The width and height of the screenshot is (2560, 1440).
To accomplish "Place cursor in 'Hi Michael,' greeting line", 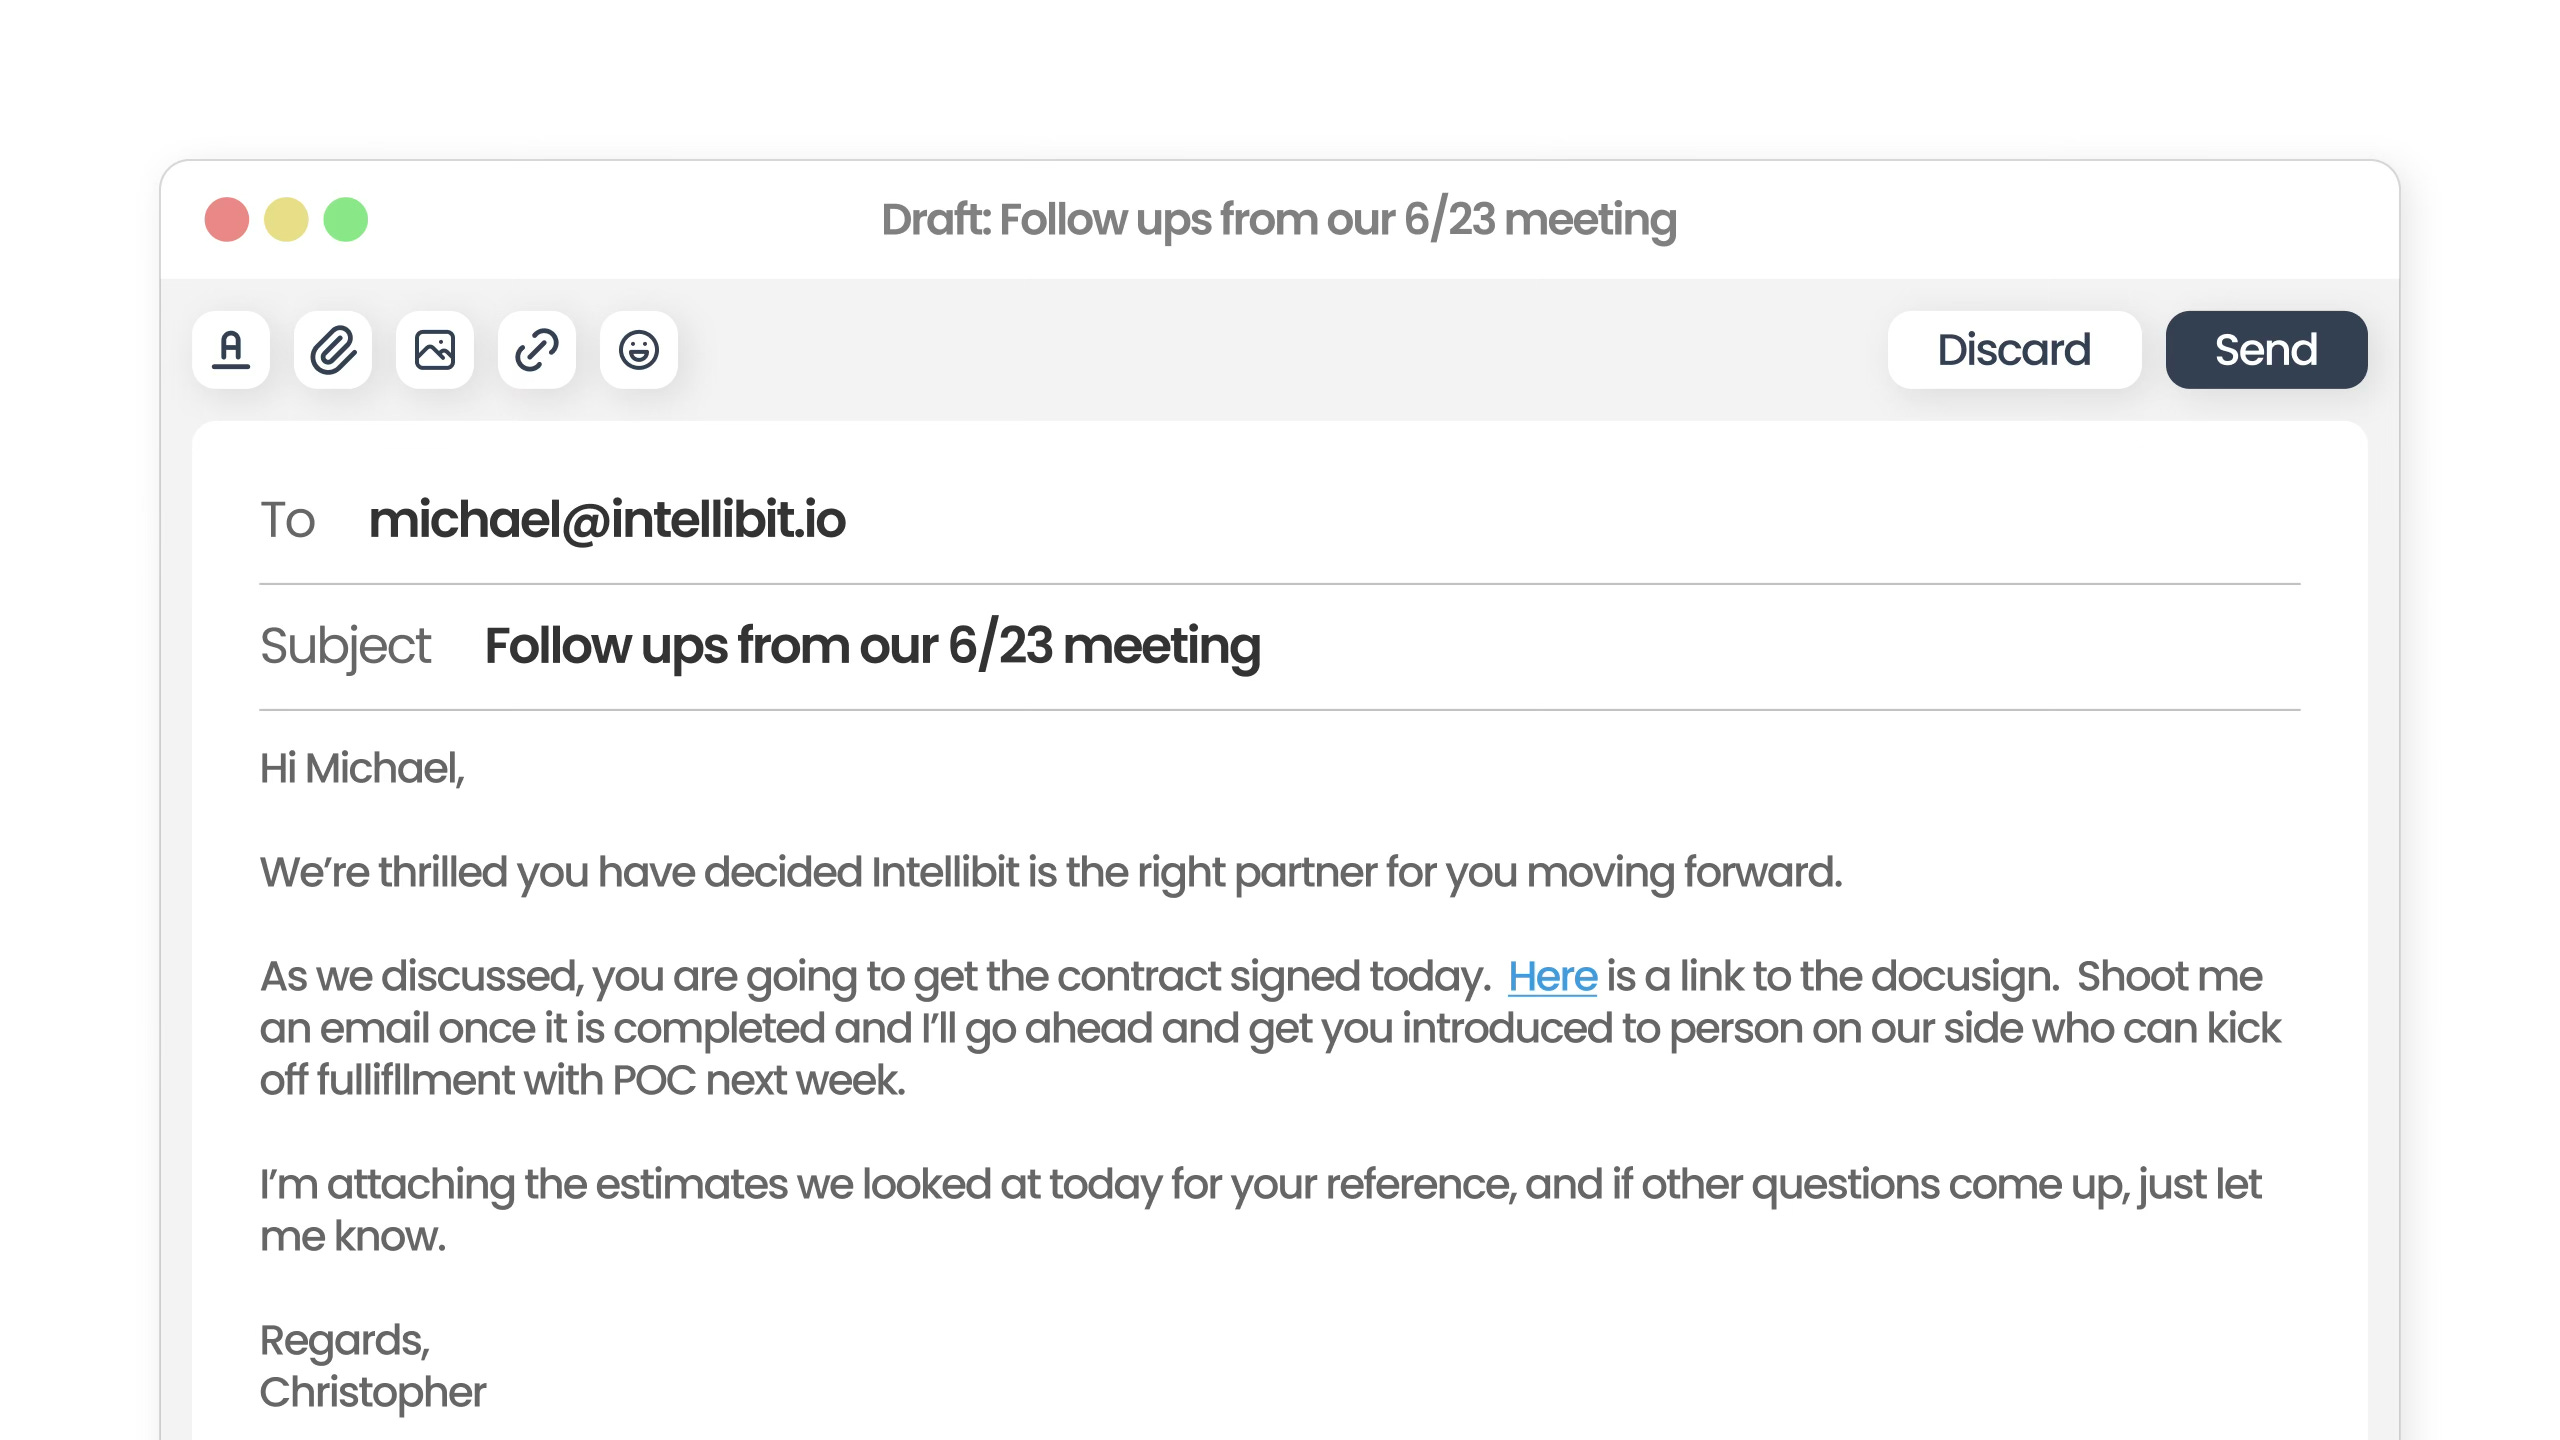I will click(362, 769).
